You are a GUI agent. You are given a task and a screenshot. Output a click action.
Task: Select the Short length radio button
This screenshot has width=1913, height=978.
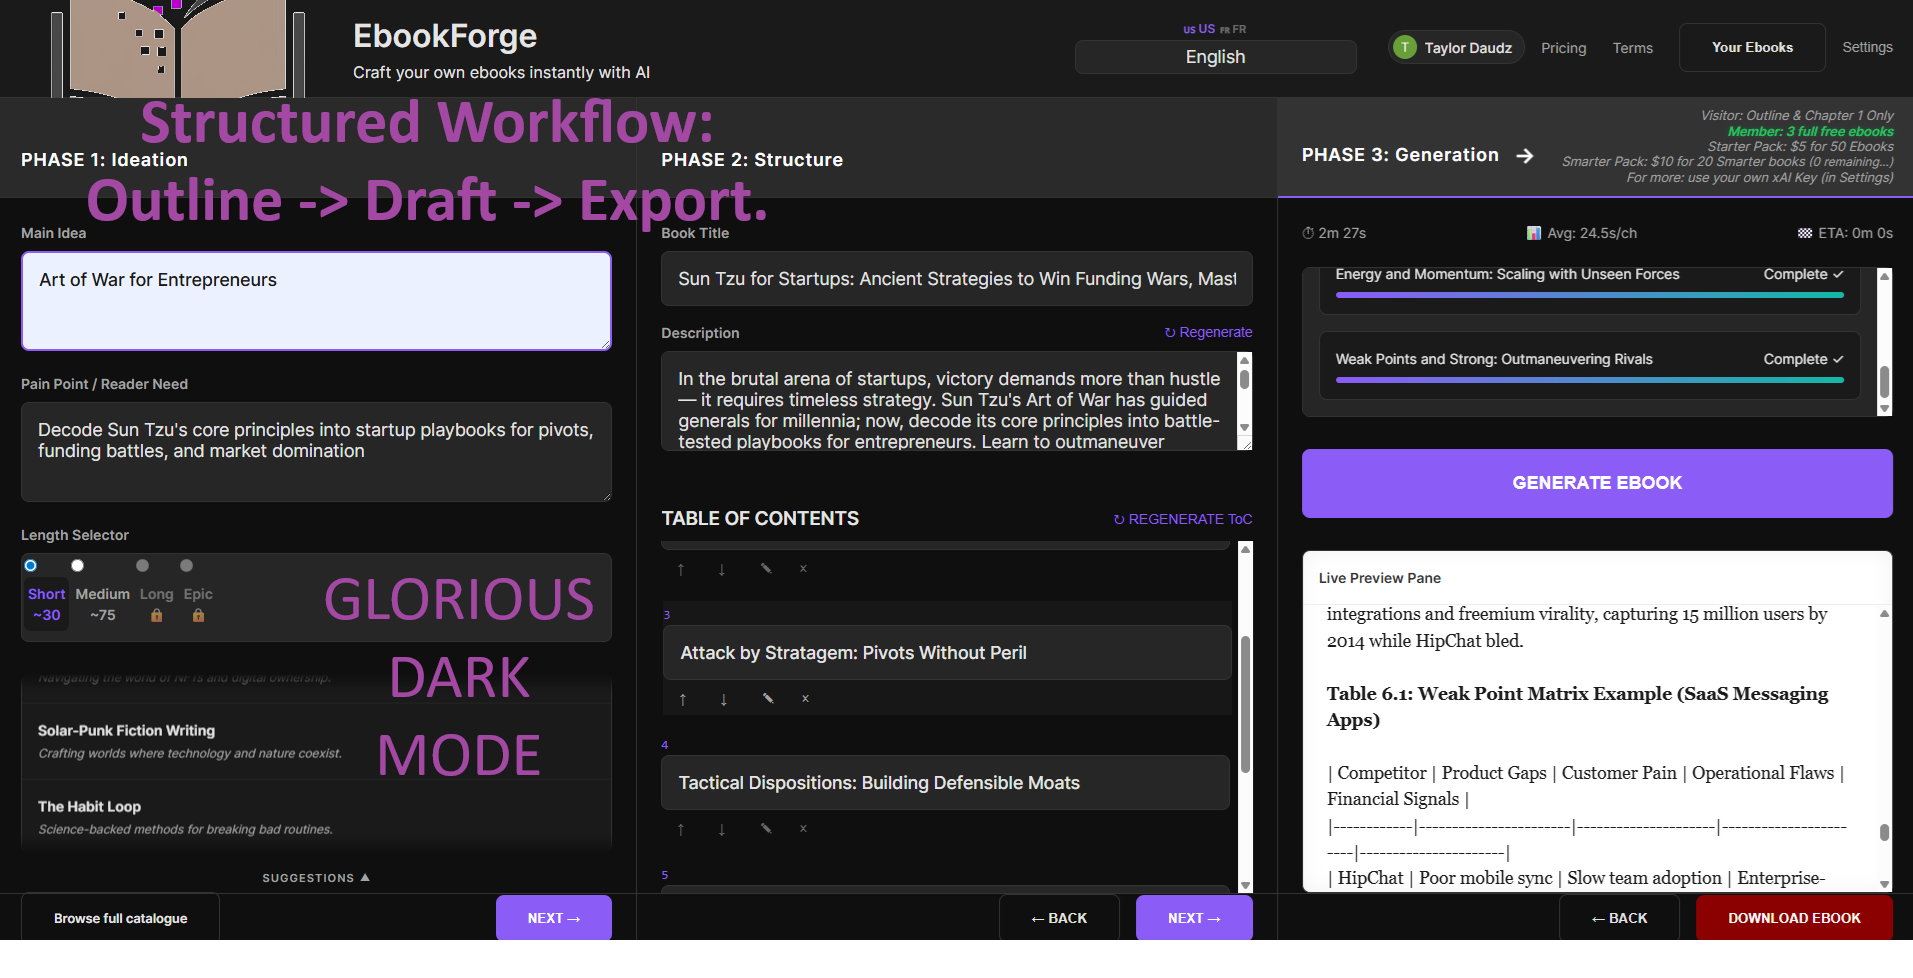click(31, 565)
